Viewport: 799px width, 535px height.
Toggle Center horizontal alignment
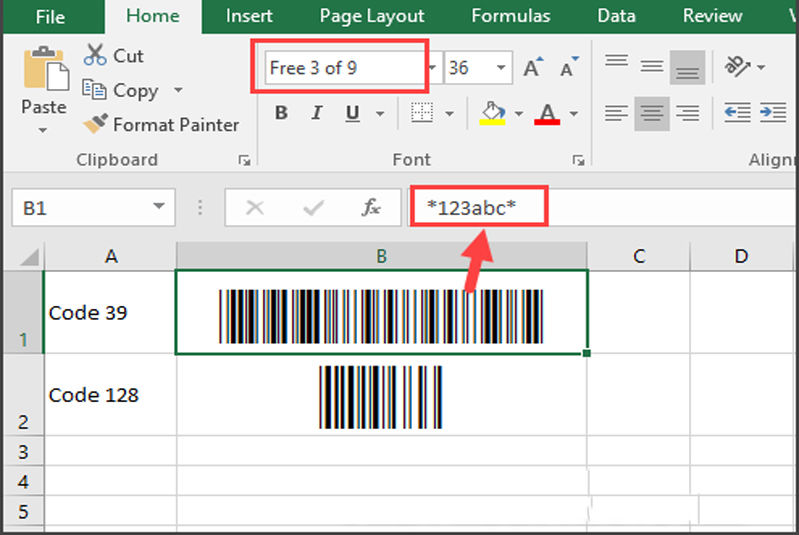652,113
